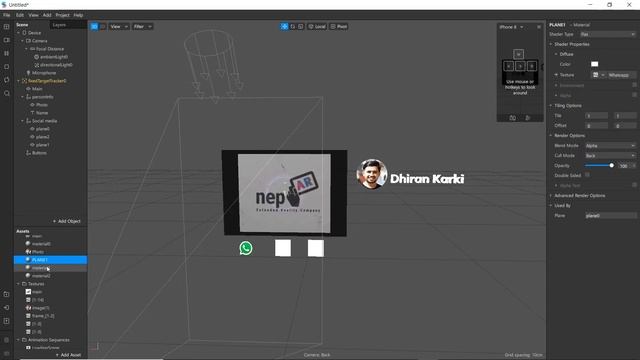Click the white Diffuse color swatch
The height and width of the screenshot is (360, 640).
pyautogui.click(x=595, y=64)
